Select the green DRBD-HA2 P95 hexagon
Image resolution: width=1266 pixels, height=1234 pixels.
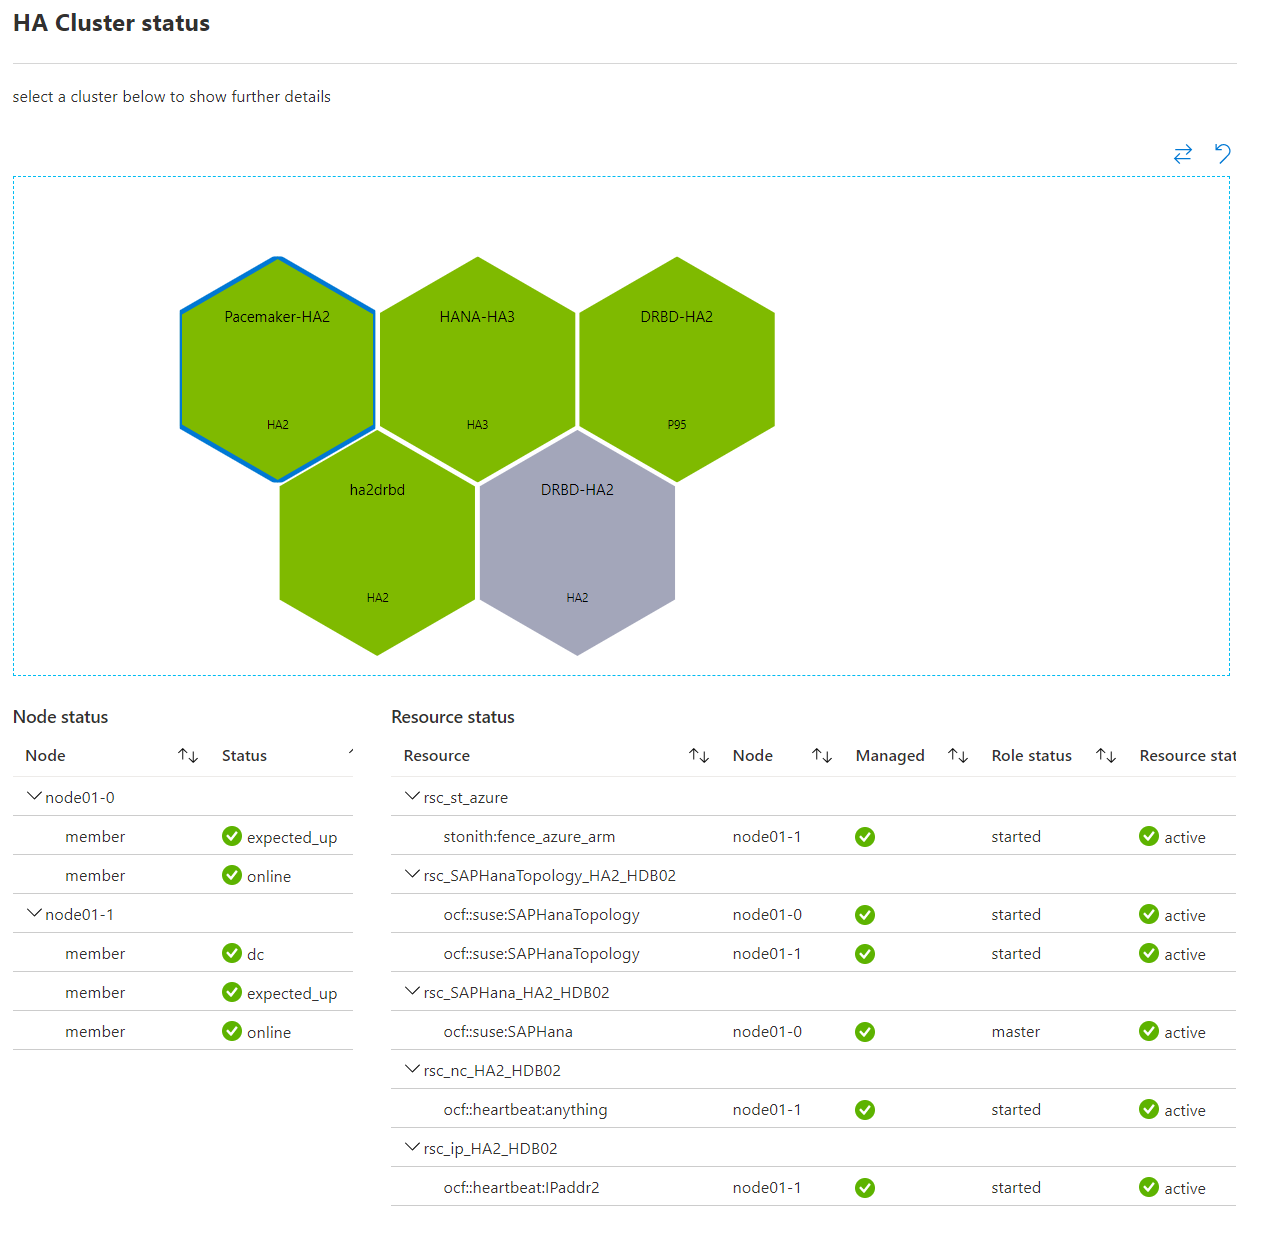tap(677, 369)
